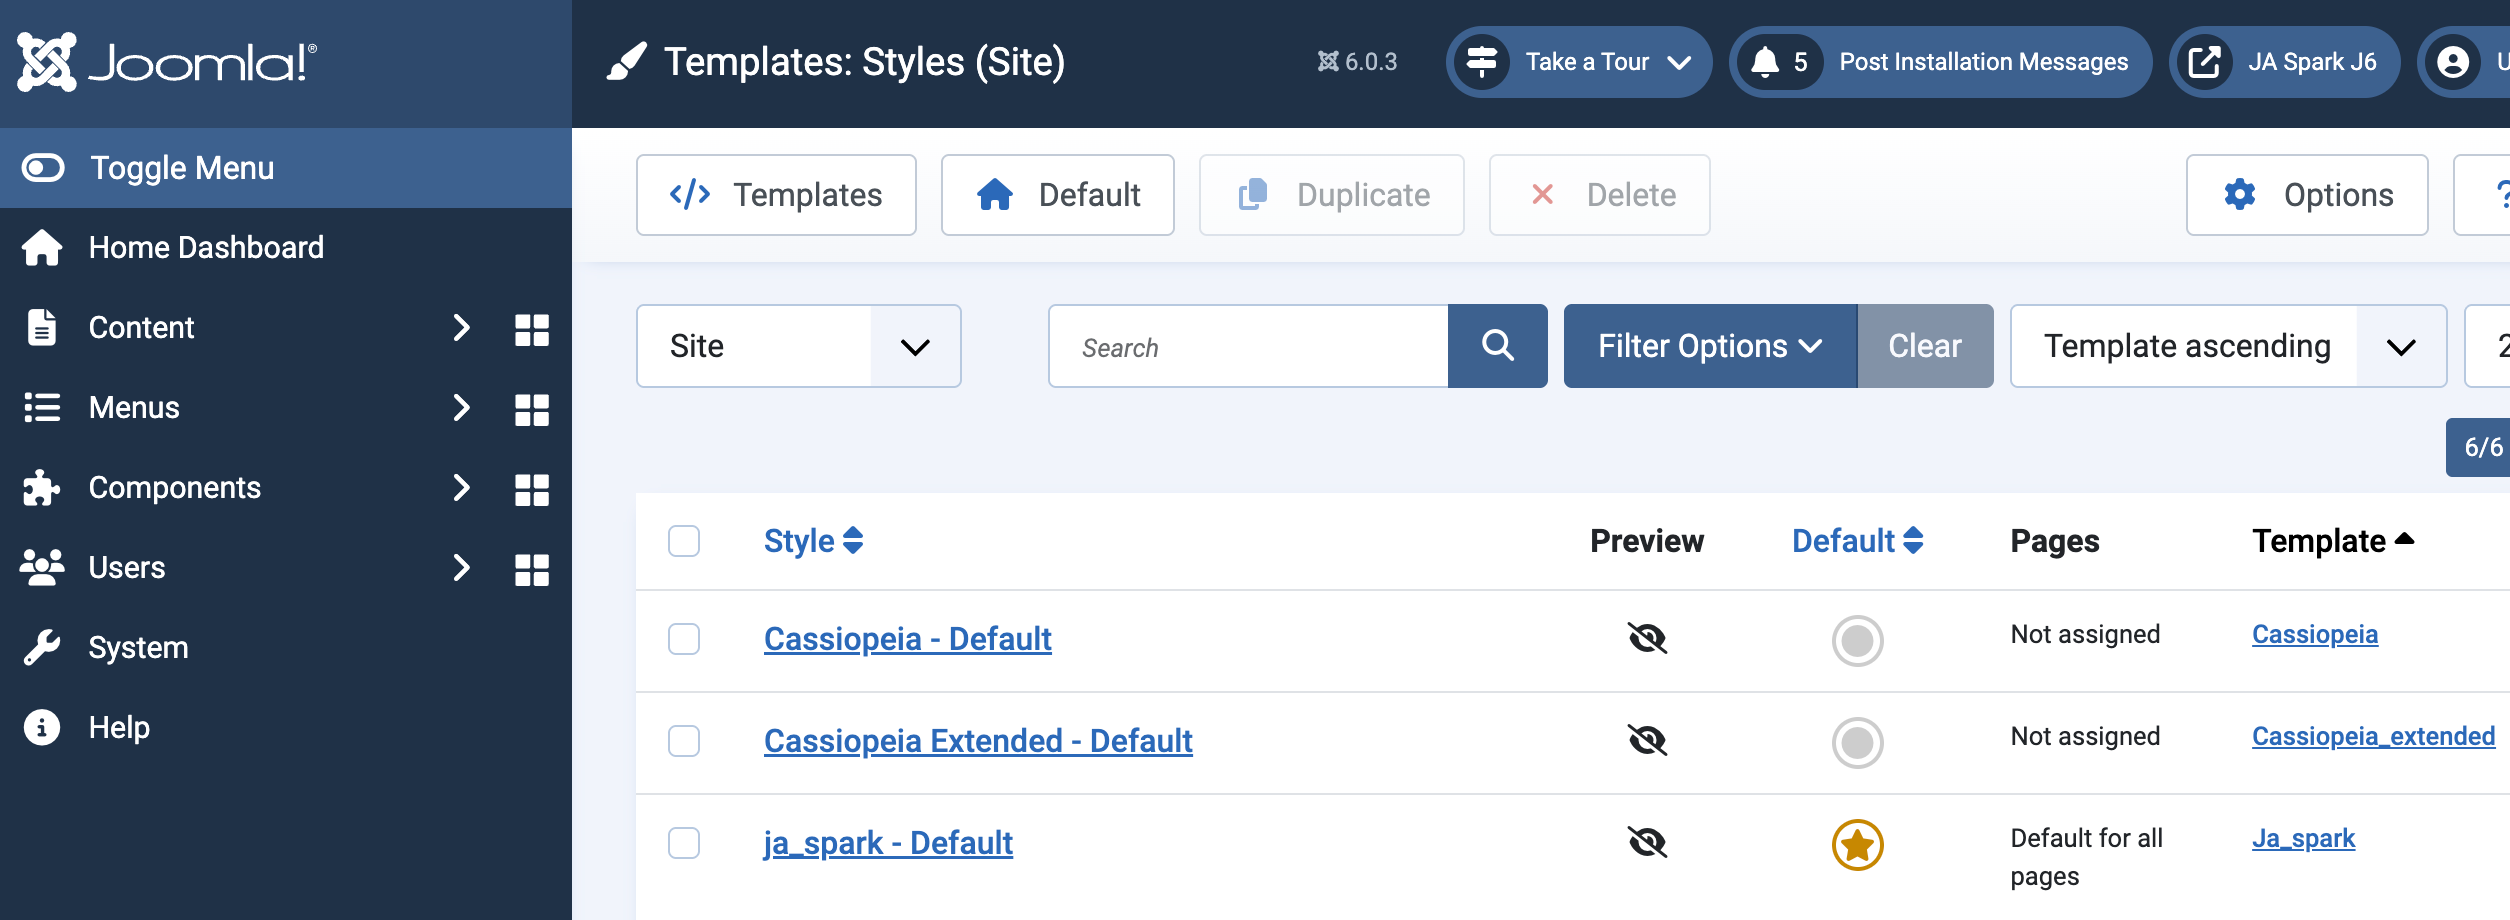Click inside the Search field
This screenshot has width=2510, height=920.
pyautogui.click(x=1240, y=345)
